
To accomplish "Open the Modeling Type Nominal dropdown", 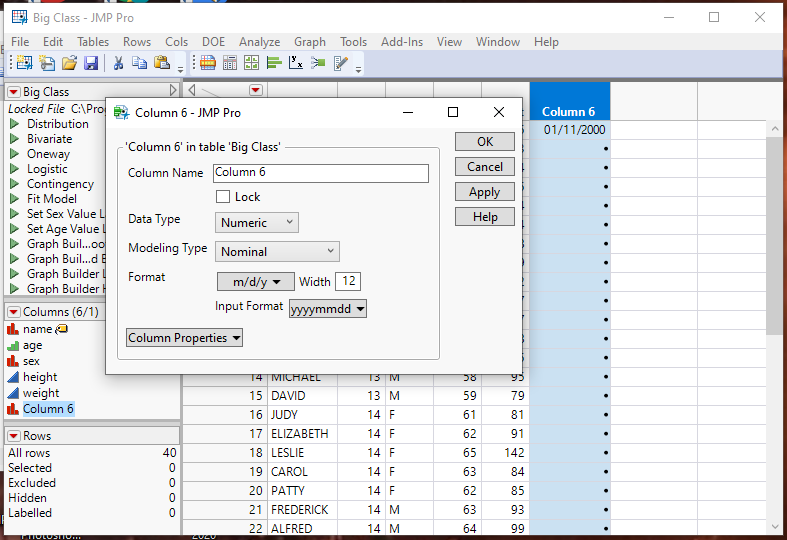I will pyautogui.click(x=278, y=252).
